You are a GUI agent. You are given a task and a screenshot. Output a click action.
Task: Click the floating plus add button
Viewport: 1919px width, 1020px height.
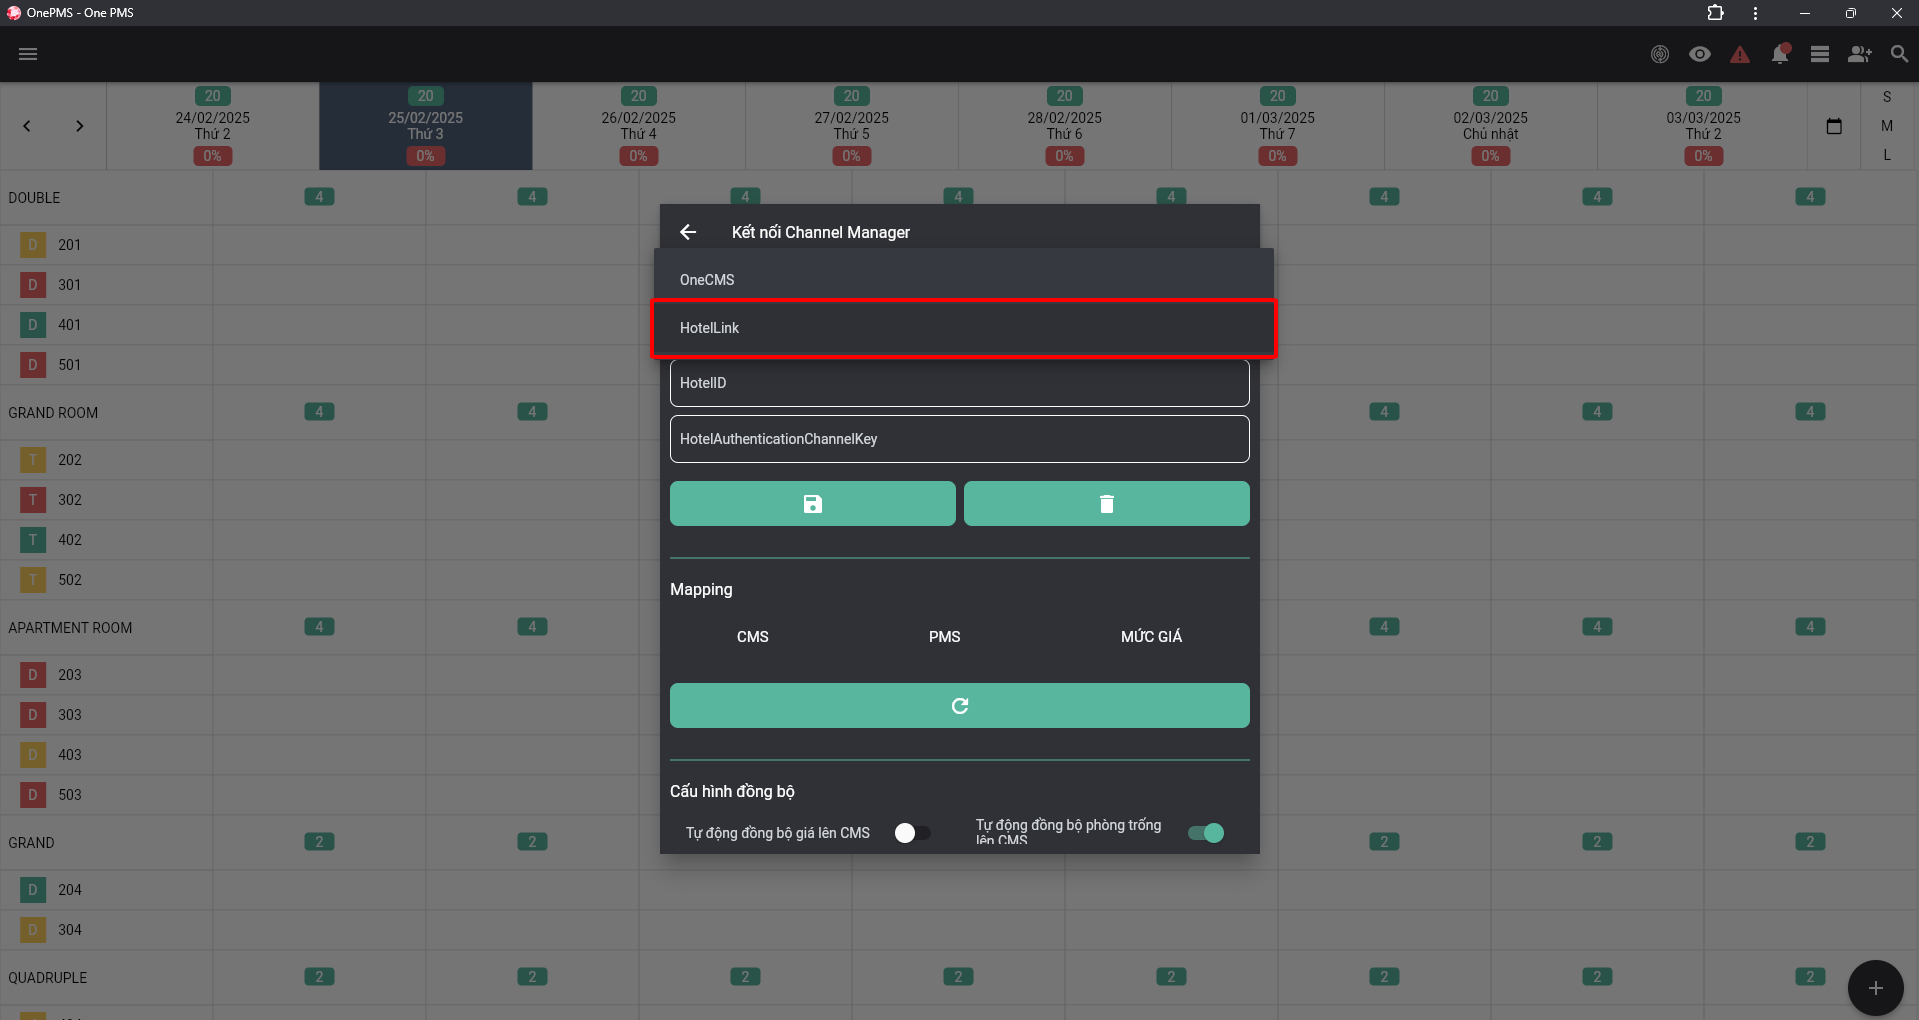[x=1875, y=988]
